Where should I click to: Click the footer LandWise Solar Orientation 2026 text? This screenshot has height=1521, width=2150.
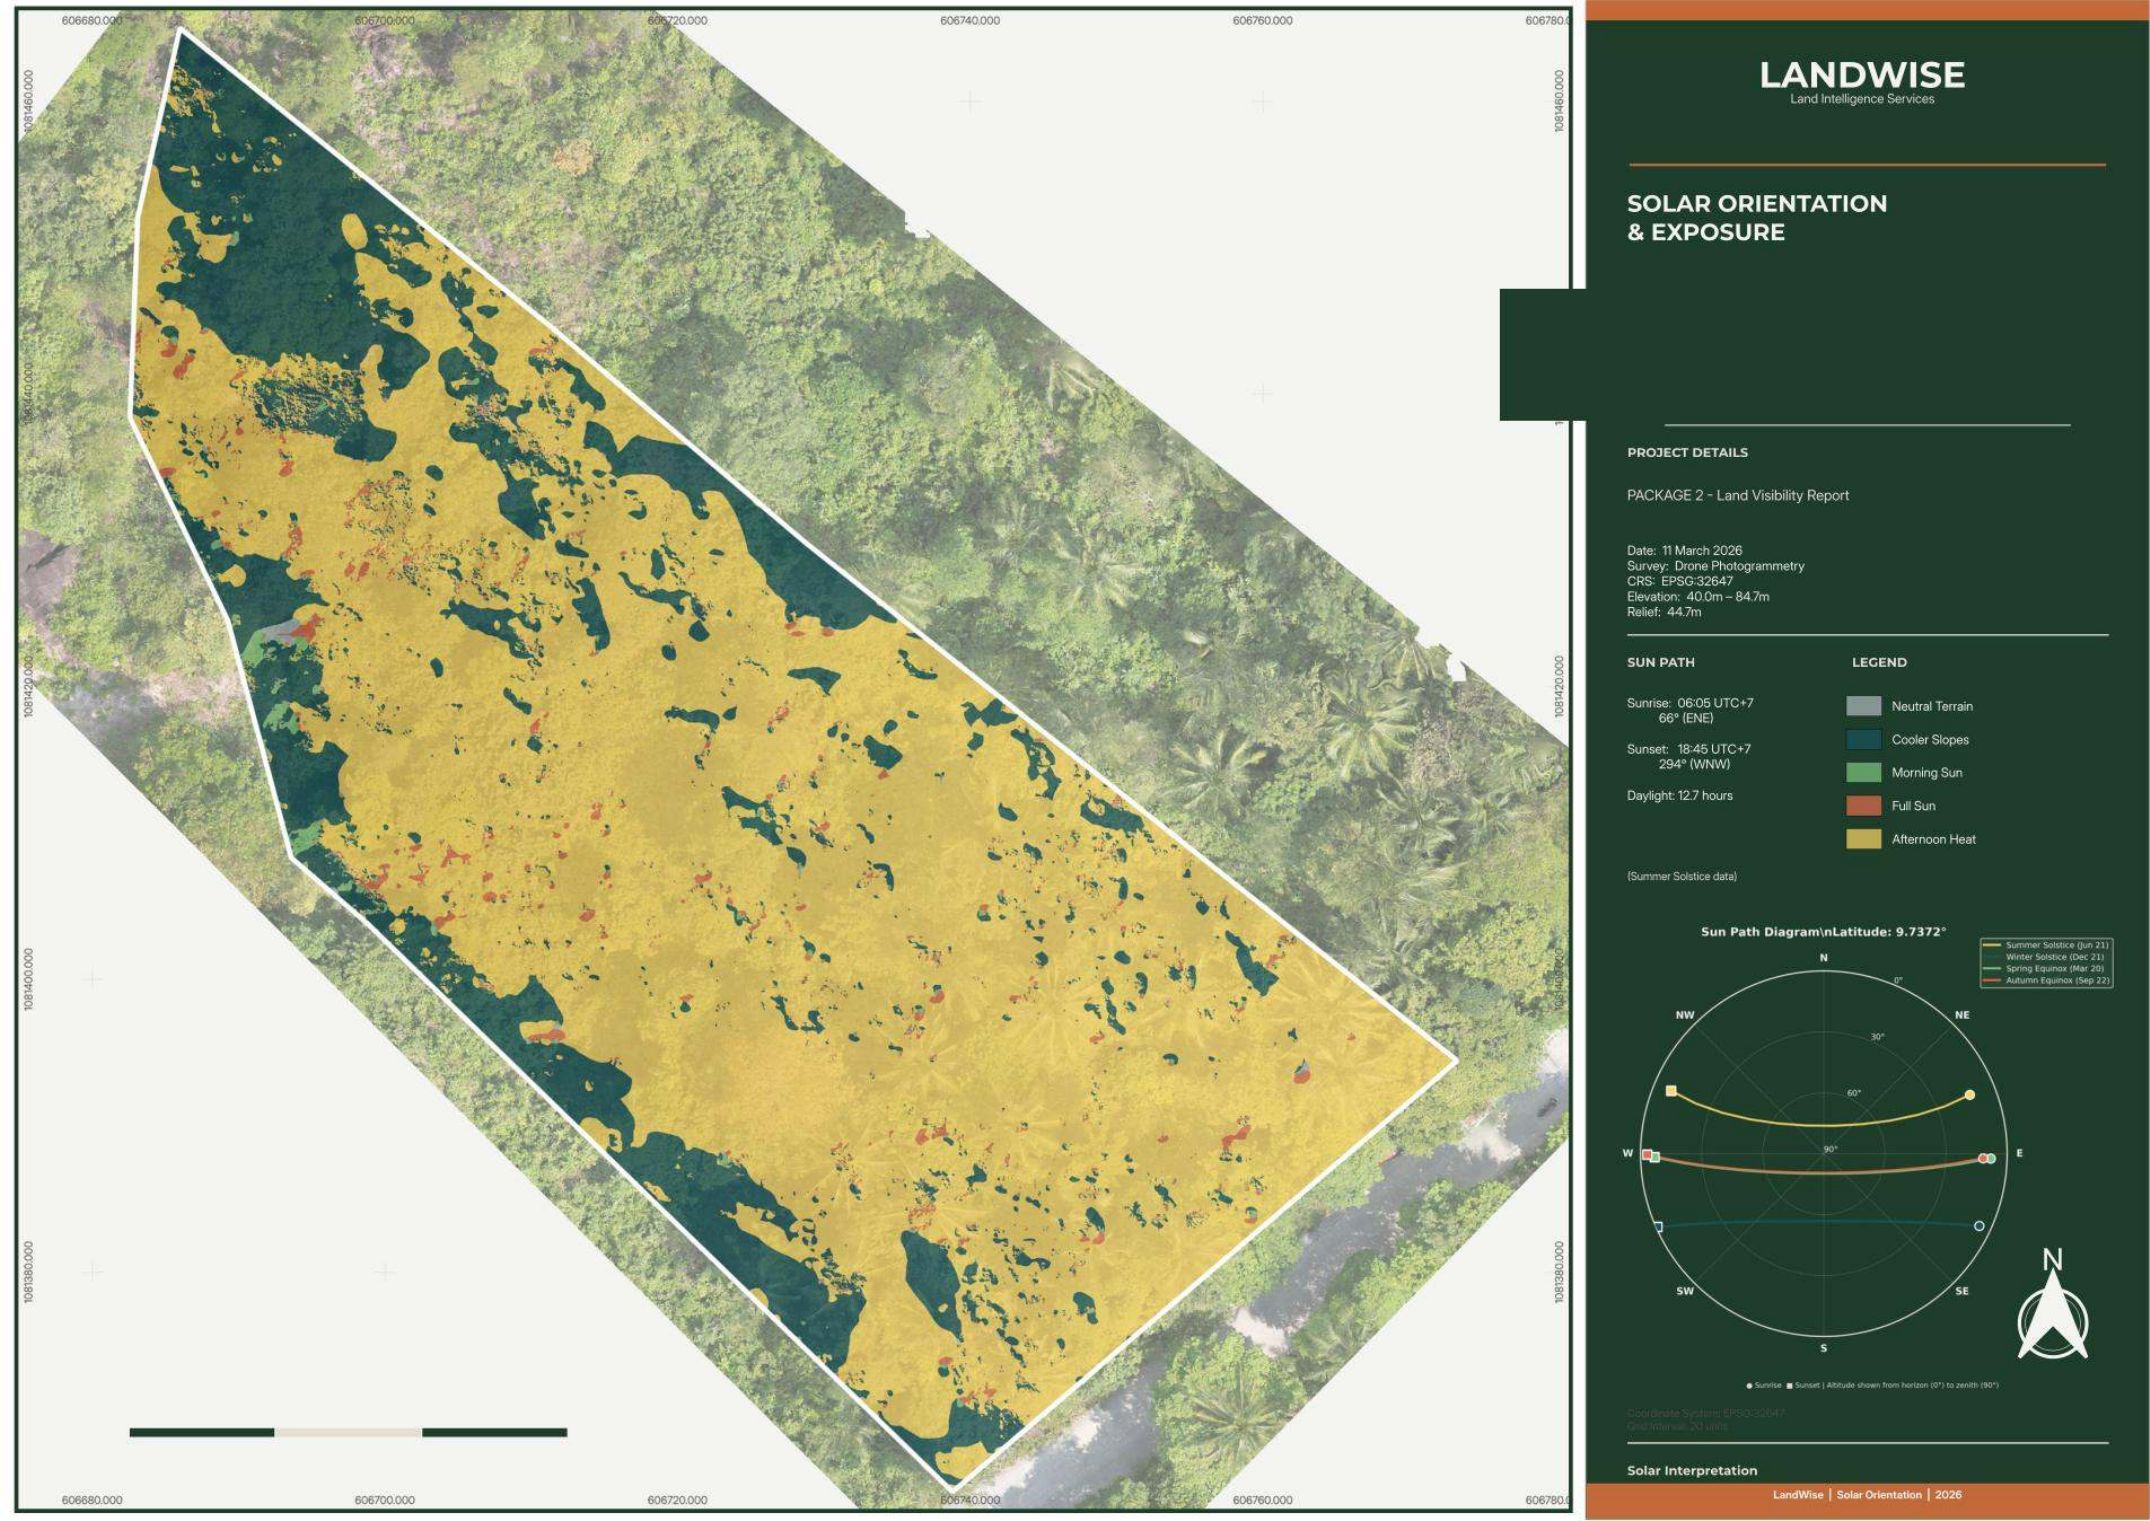pyautogui.click(x=1867, y=1495)
